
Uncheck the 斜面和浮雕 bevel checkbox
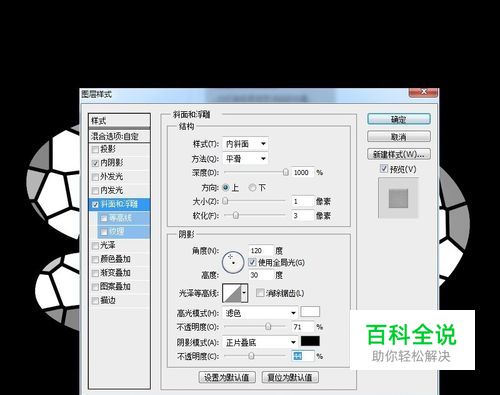tap(95, 204)
